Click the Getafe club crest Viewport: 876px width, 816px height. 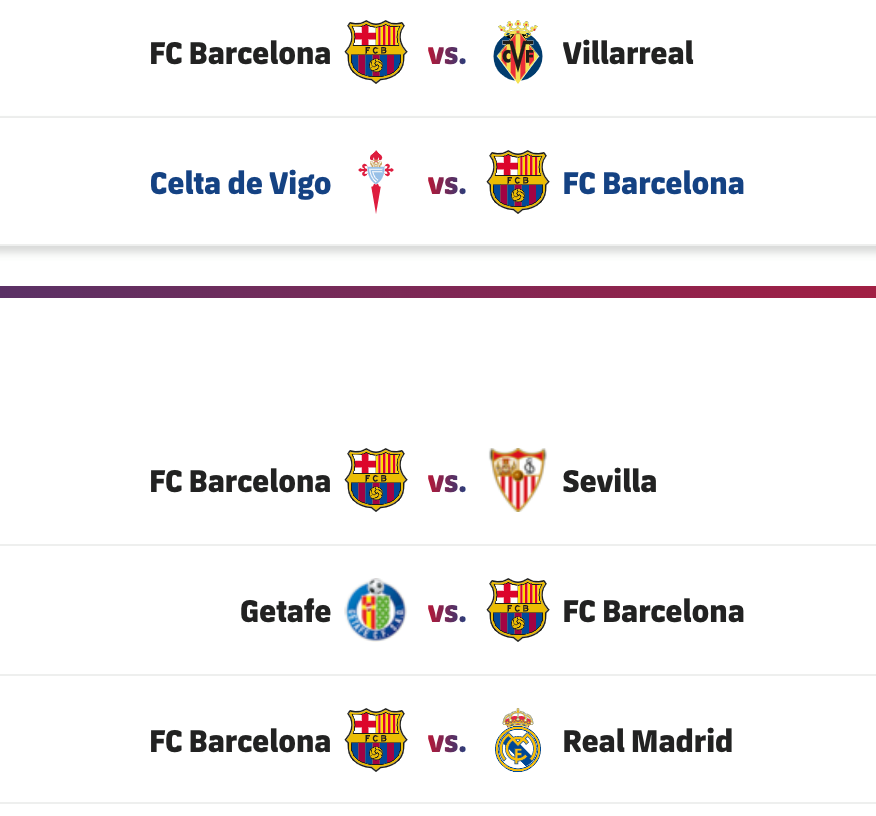(x=376, y=610)
